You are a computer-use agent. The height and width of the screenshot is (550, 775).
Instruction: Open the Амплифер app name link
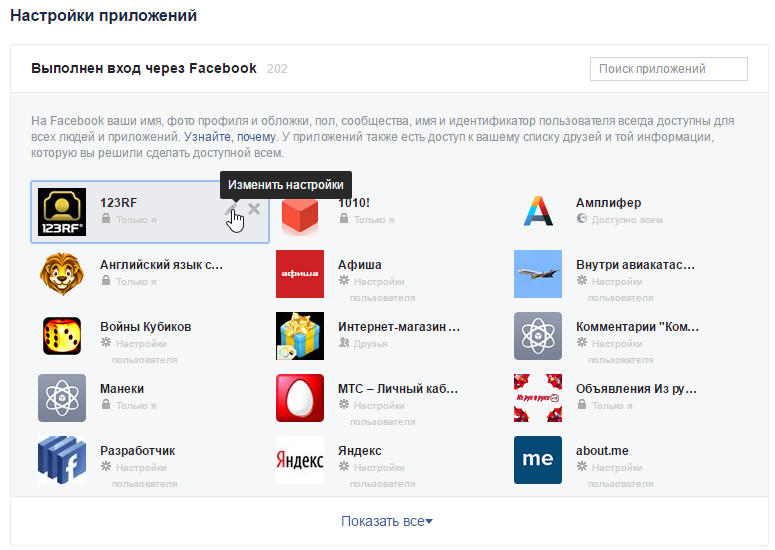click(x=608, y=203)
